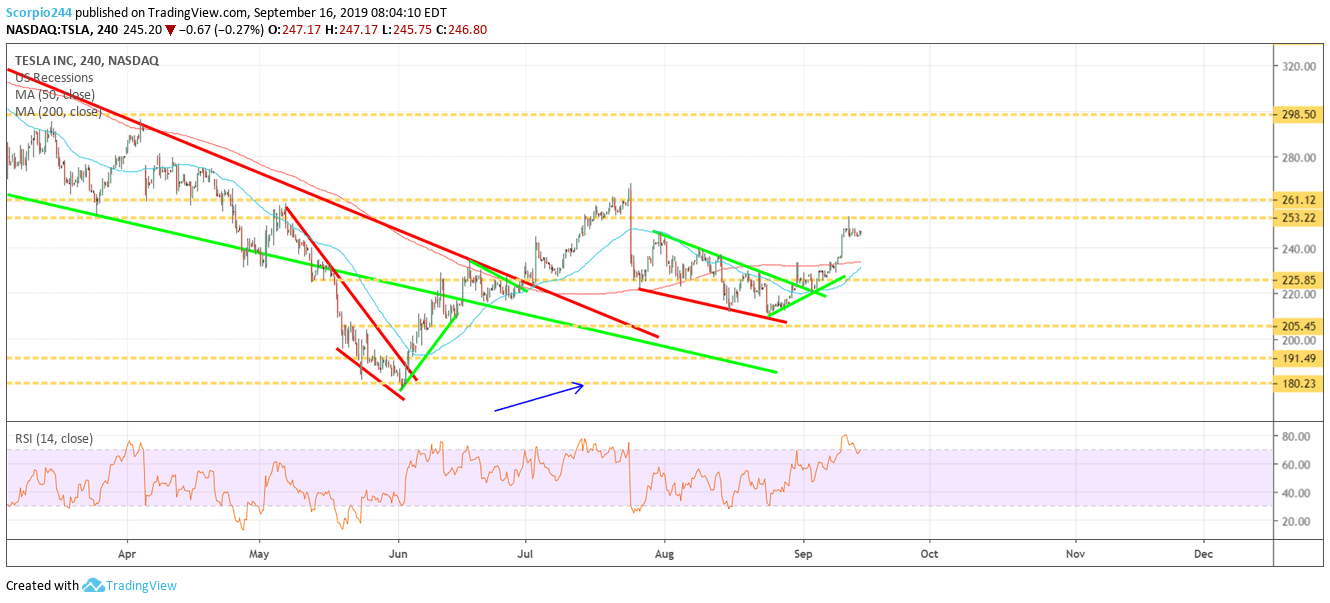
Task: Click the US Recessions indicator label
Action: pyautogui.click(x=54, y=78)
